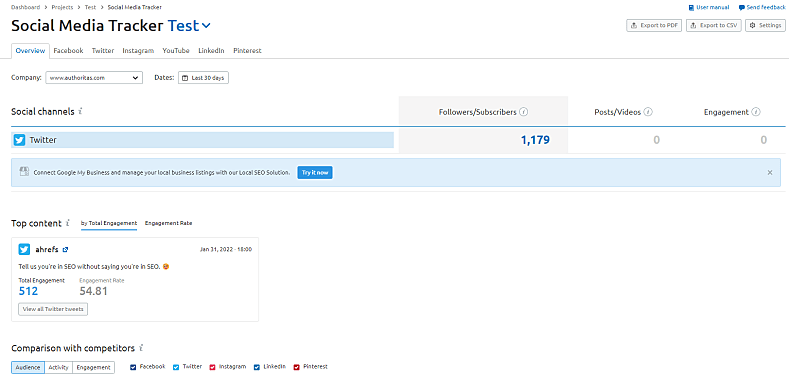Switch to the Pinterest tab
789x381 pixels.
(x=247, y=51)
